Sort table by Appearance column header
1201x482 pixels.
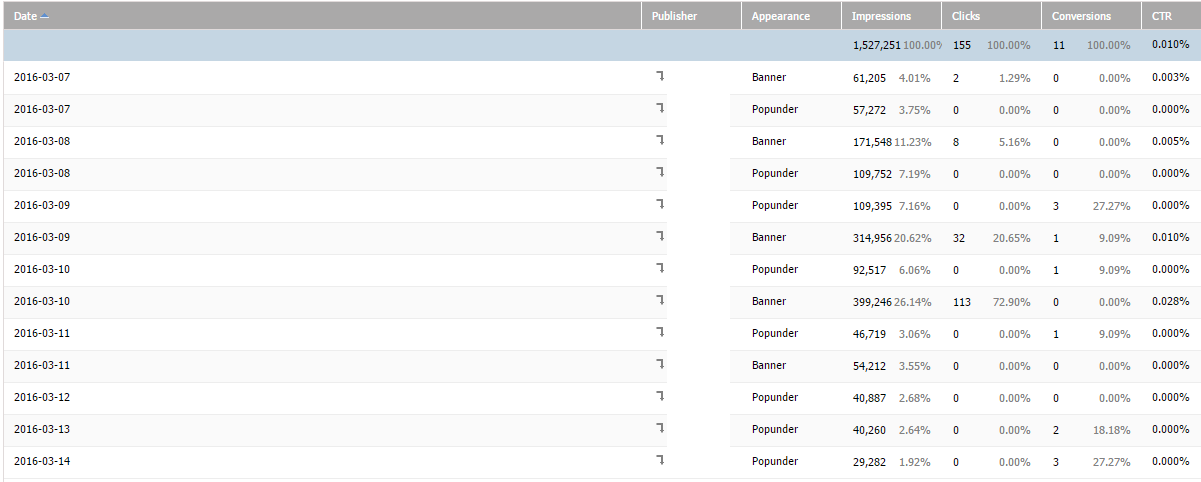(x=780, y=16)
